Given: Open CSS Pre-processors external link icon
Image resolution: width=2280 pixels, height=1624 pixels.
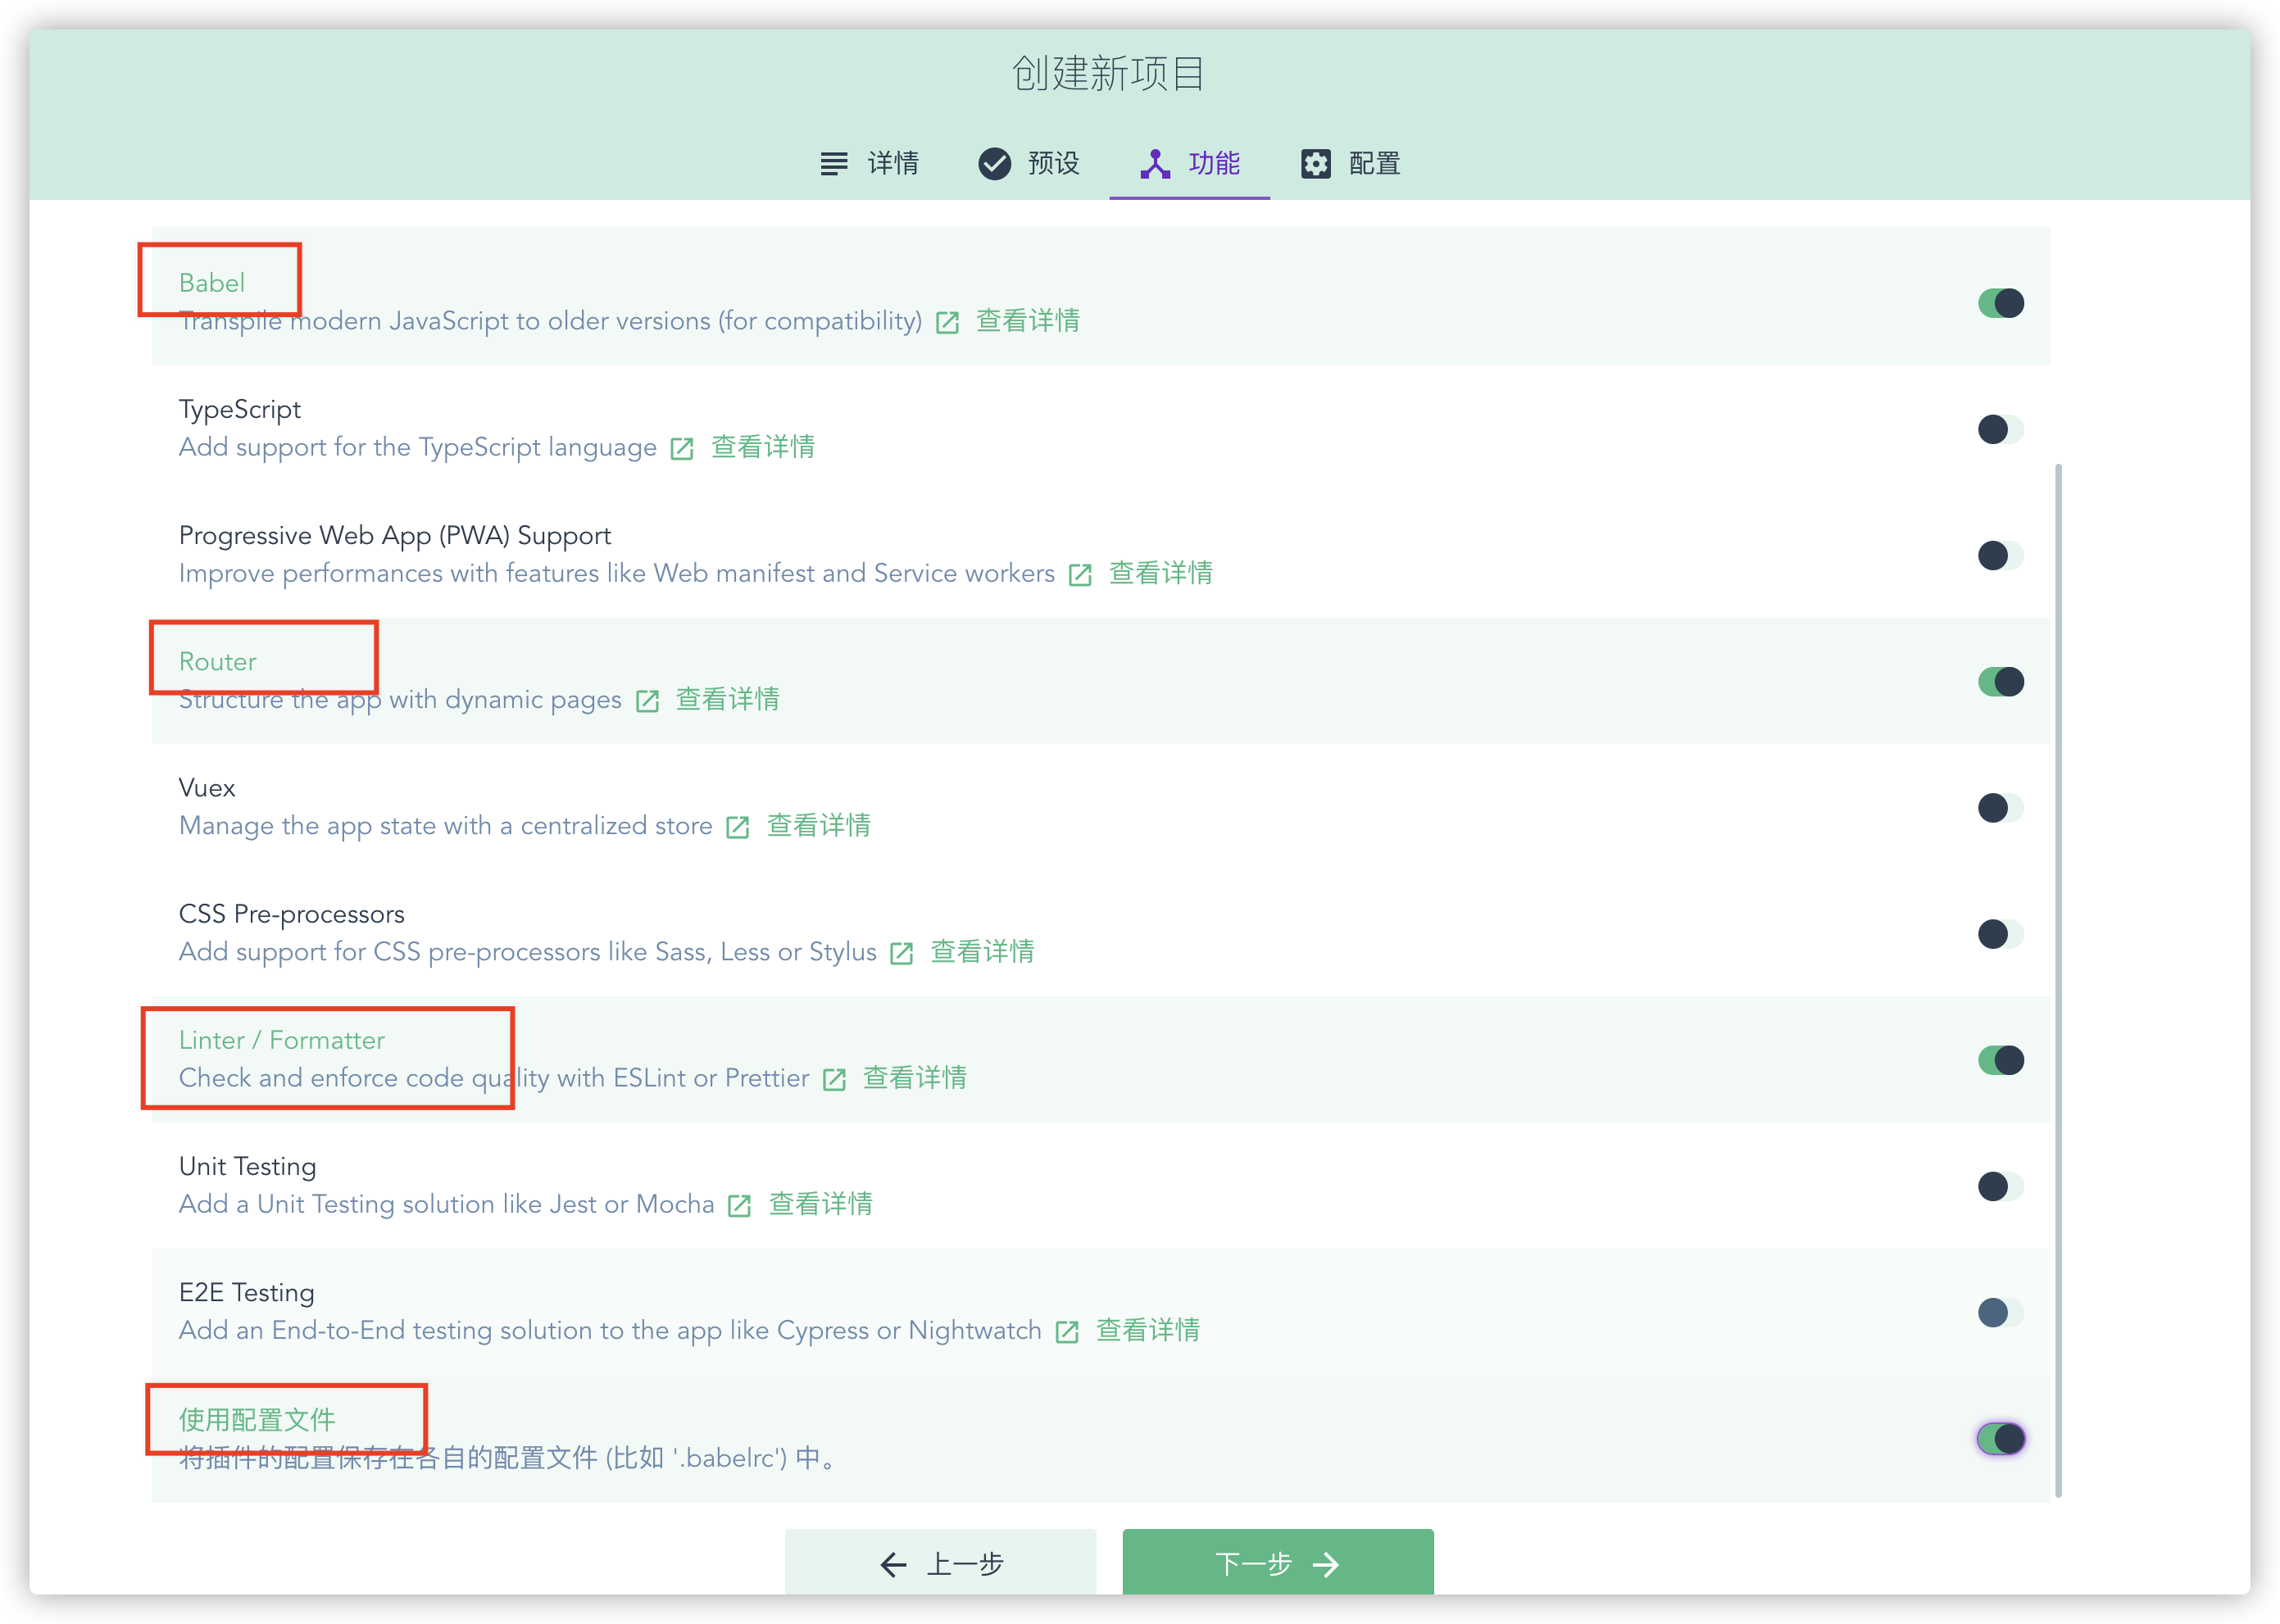Looking at the screenshot, I should point(902,953).
